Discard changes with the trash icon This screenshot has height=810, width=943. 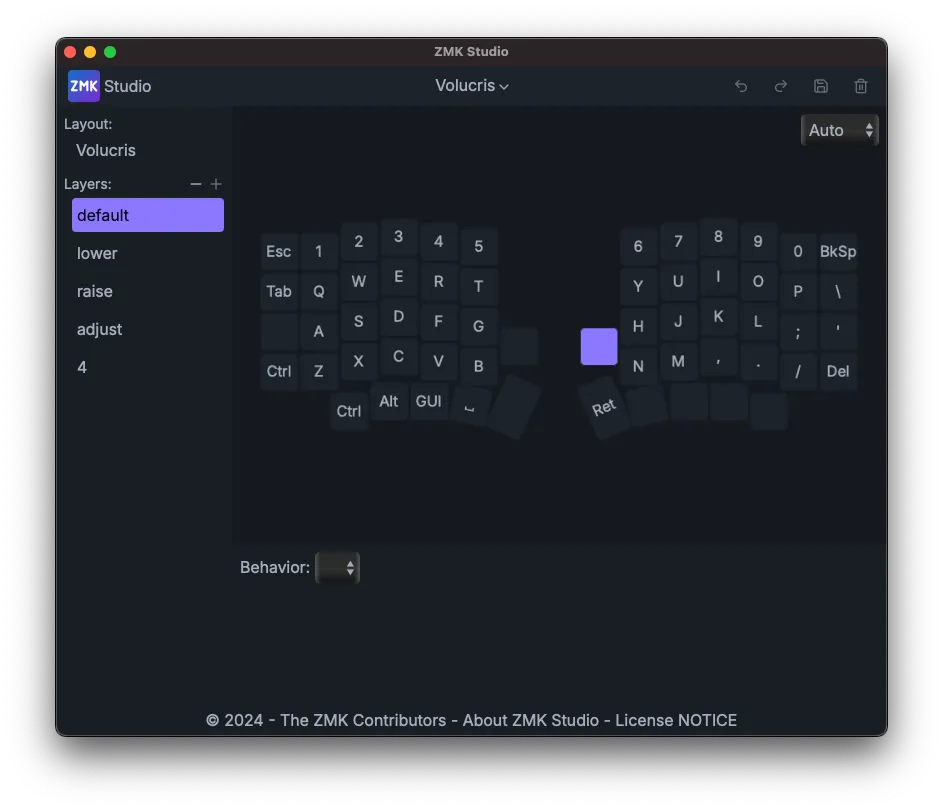pos(861,86)
